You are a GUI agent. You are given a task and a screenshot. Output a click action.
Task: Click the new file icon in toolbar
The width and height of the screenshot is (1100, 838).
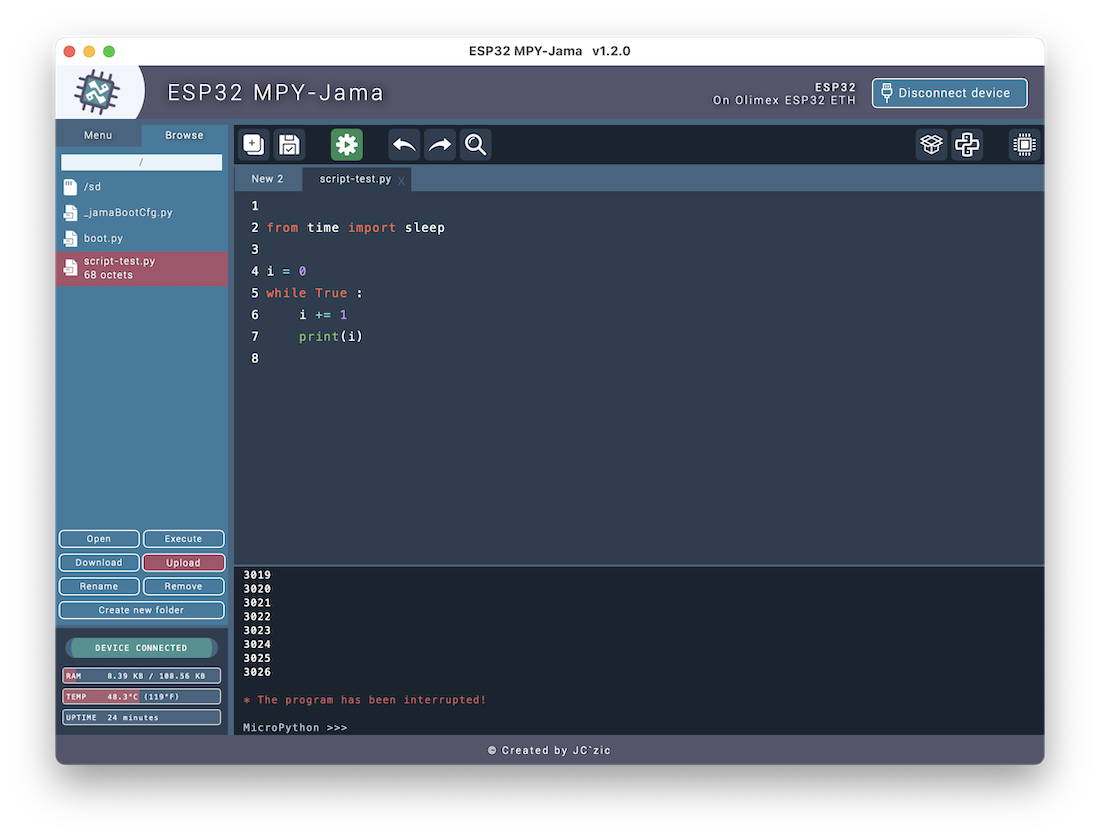click(x=254, y=145)
